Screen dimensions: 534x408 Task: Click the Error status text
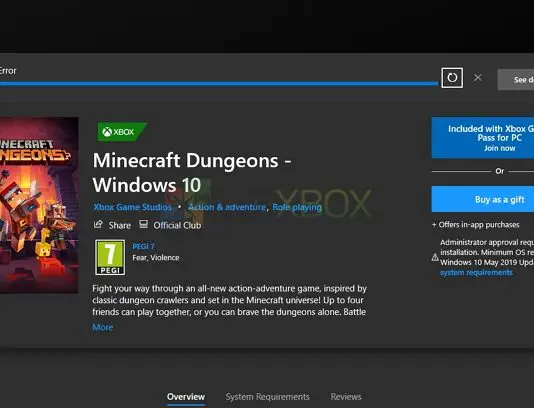click(8, 71)
